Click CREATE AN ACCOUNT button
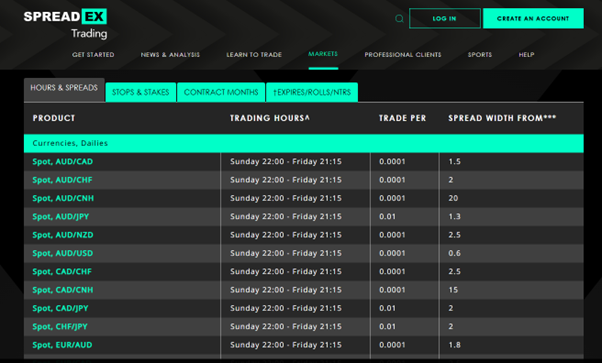The width and height of the screenshot is (602, 363). tap(533, 18)
